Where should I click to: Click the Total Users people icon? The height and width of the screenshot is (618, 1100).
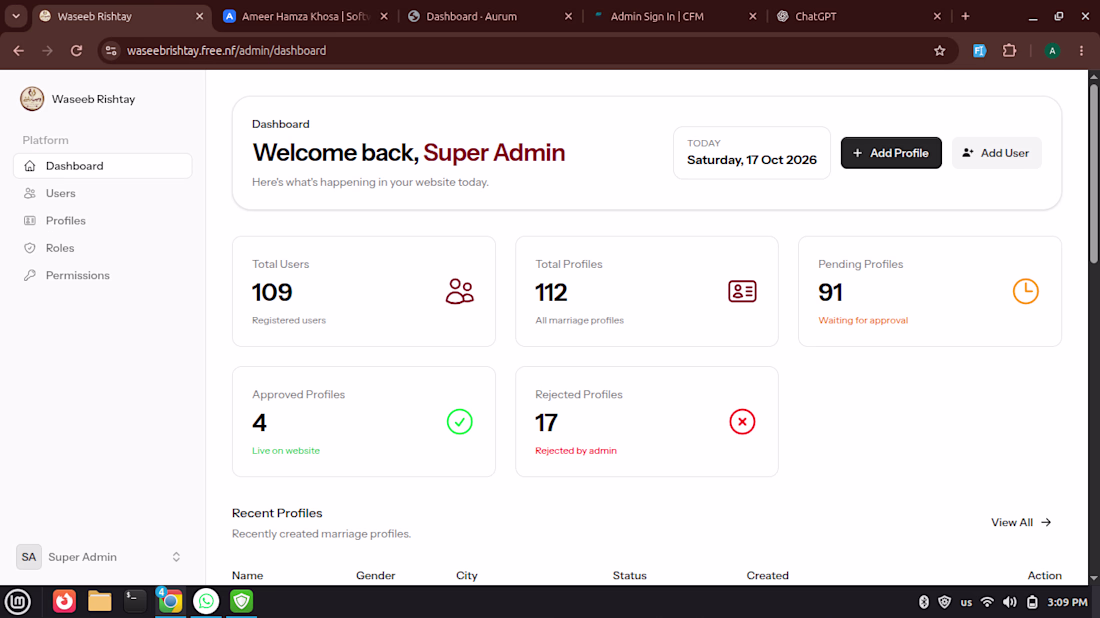460,291
